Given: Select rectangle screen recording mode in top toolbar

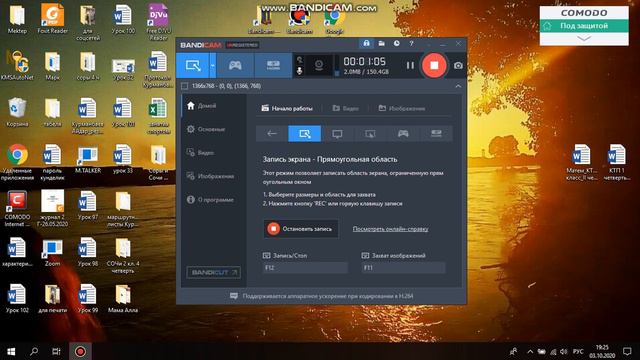Looking at the screenshot, I should (193, 65).
